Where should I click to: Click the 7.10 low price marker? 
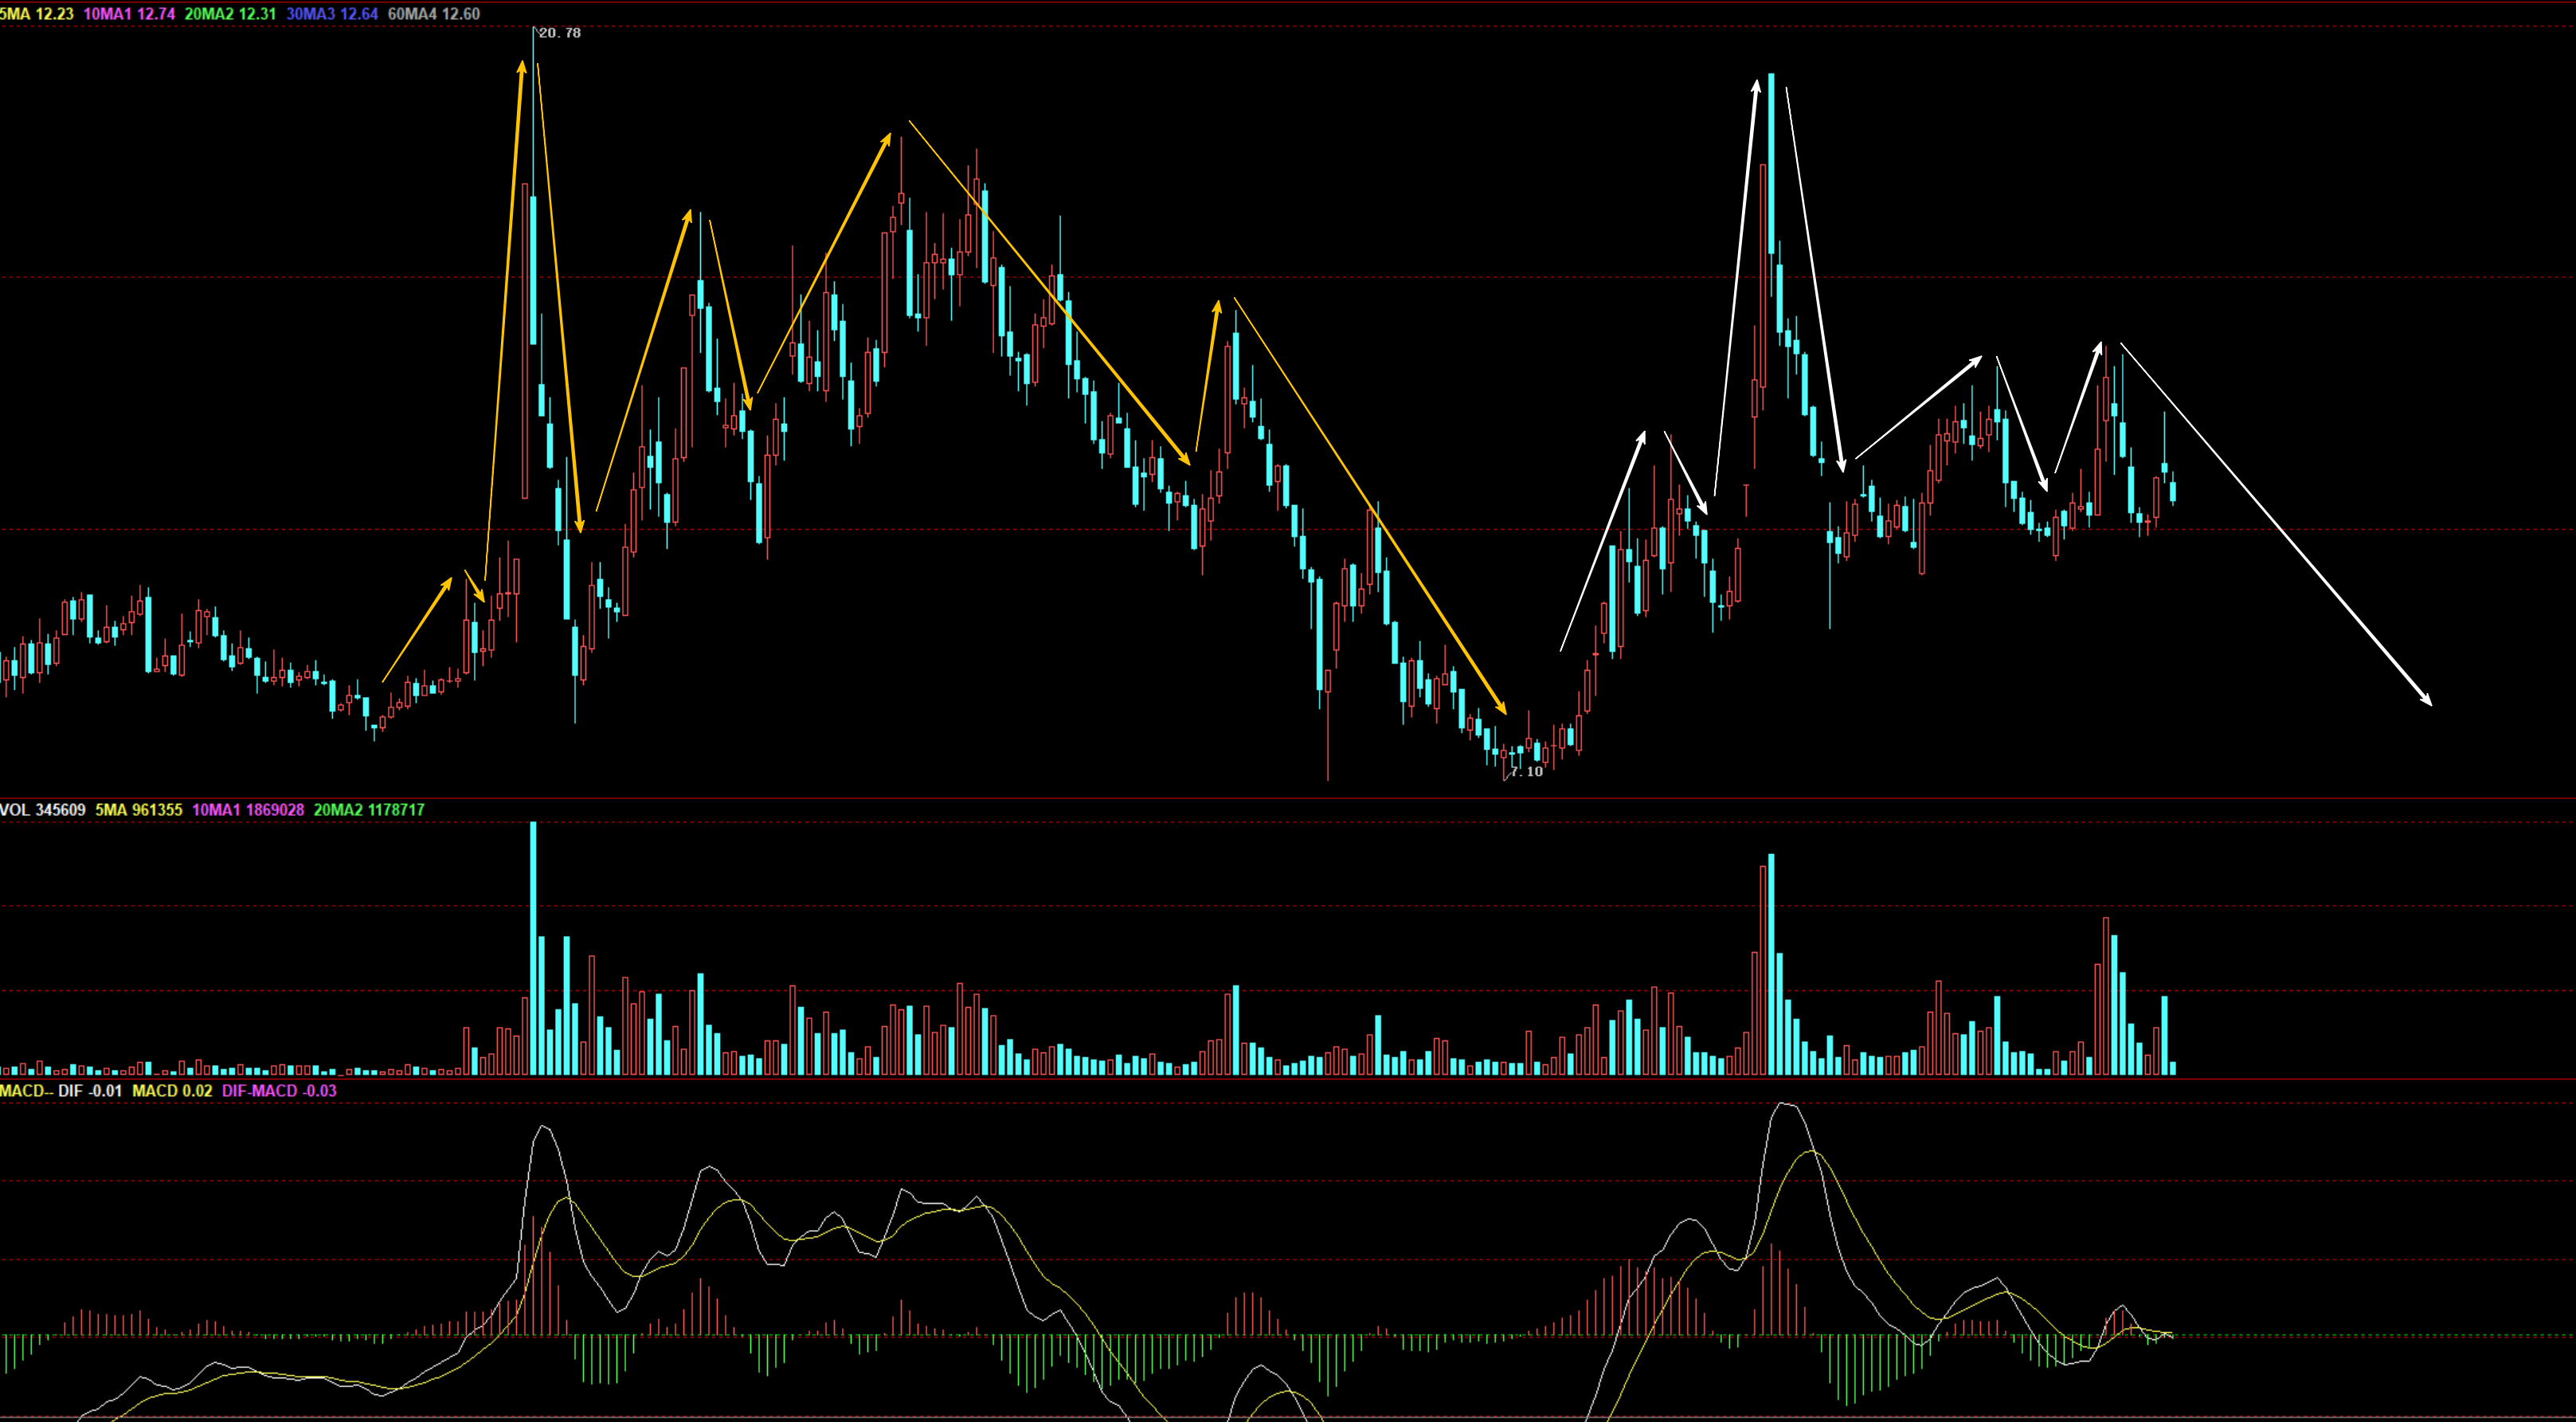pos(1525,771)
